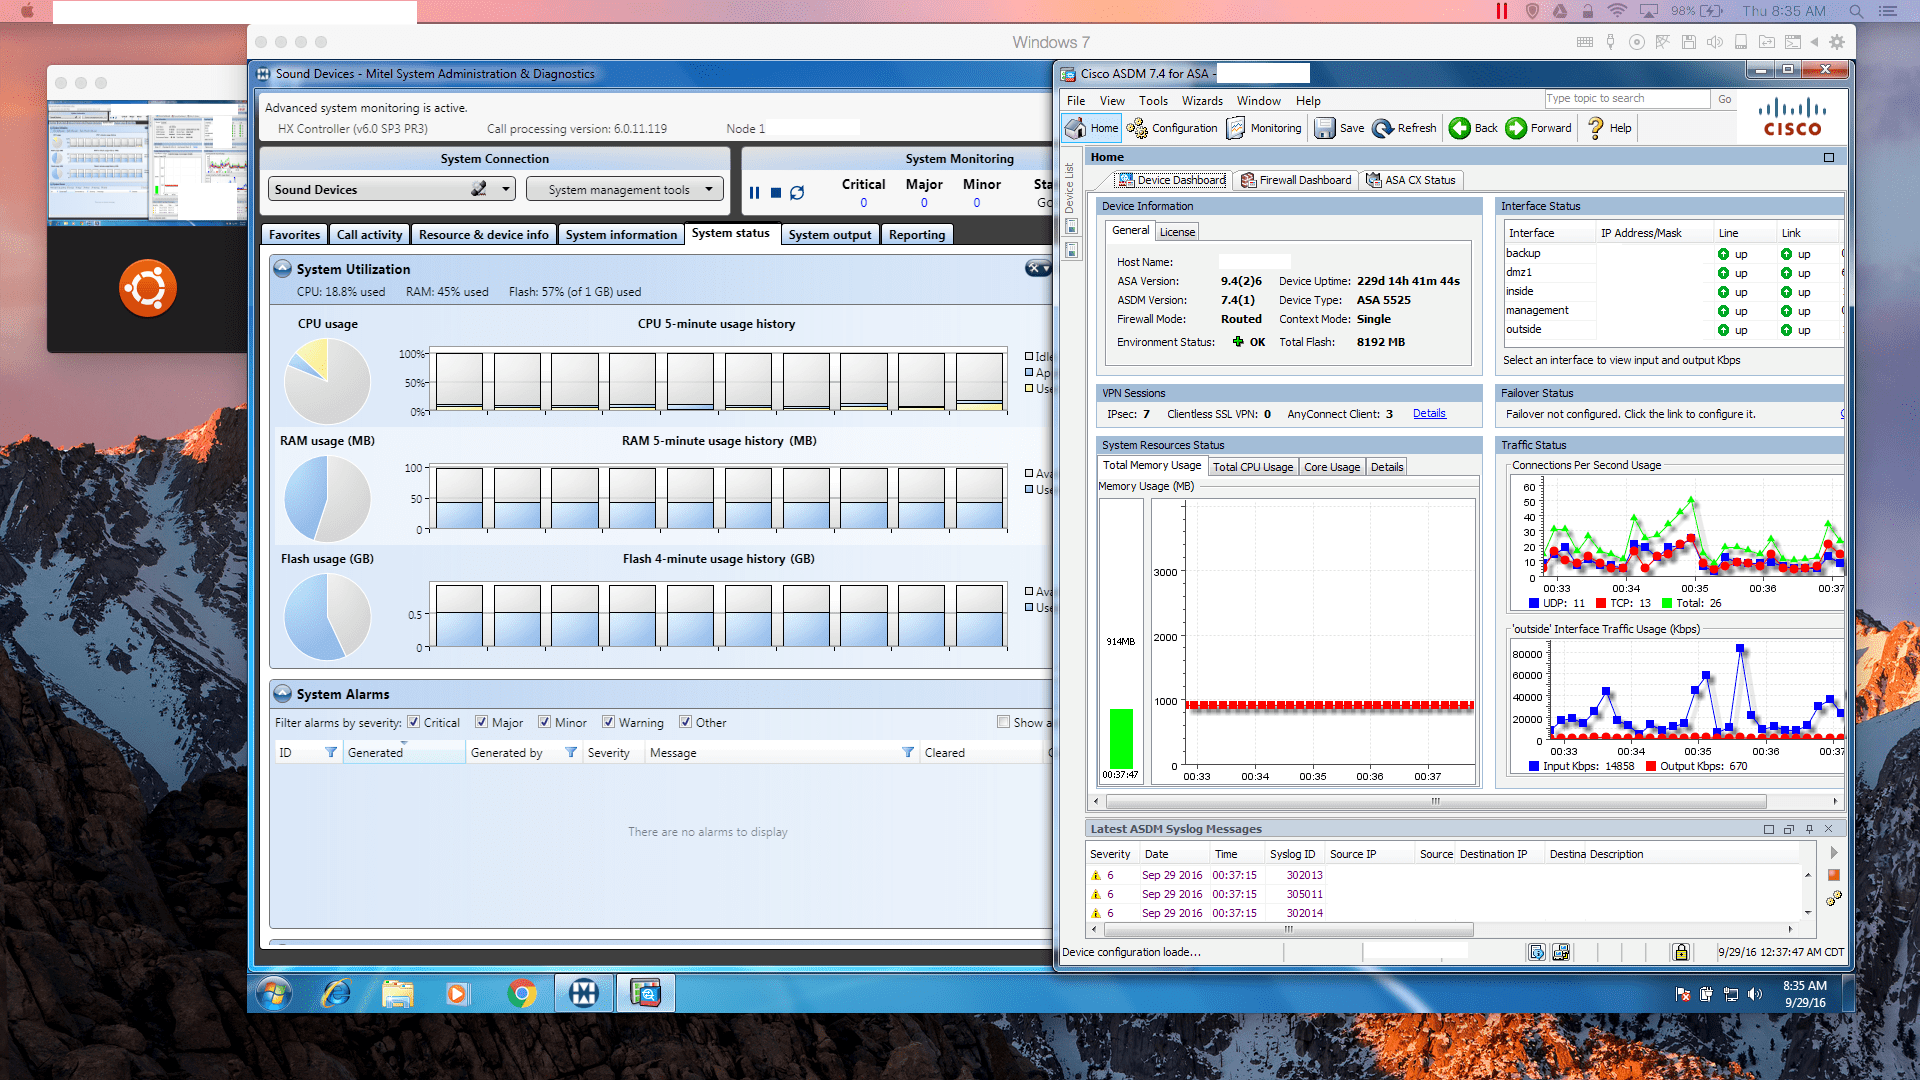Click the 'Type topic to search' field

click(1626, 98)
